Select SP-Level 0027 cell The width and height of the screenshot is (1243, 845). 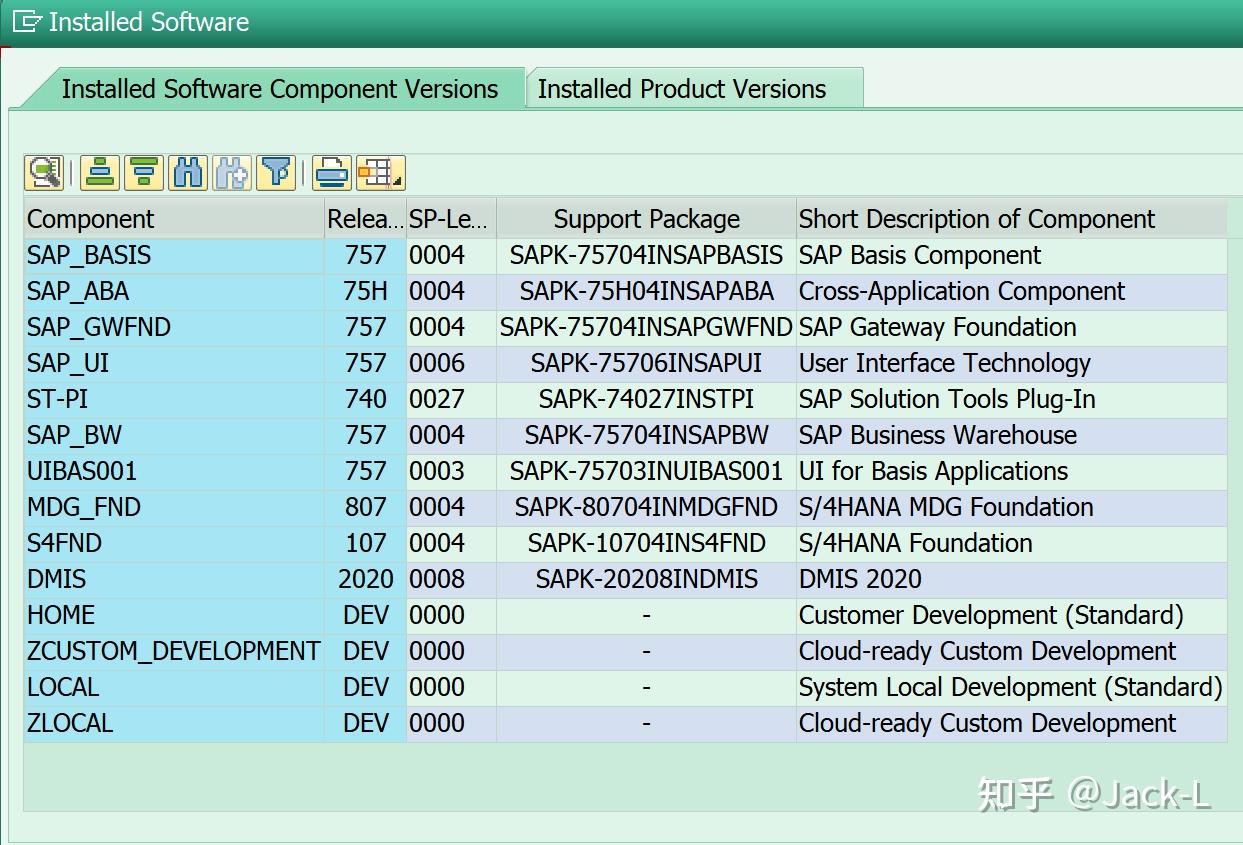[451, 399]
